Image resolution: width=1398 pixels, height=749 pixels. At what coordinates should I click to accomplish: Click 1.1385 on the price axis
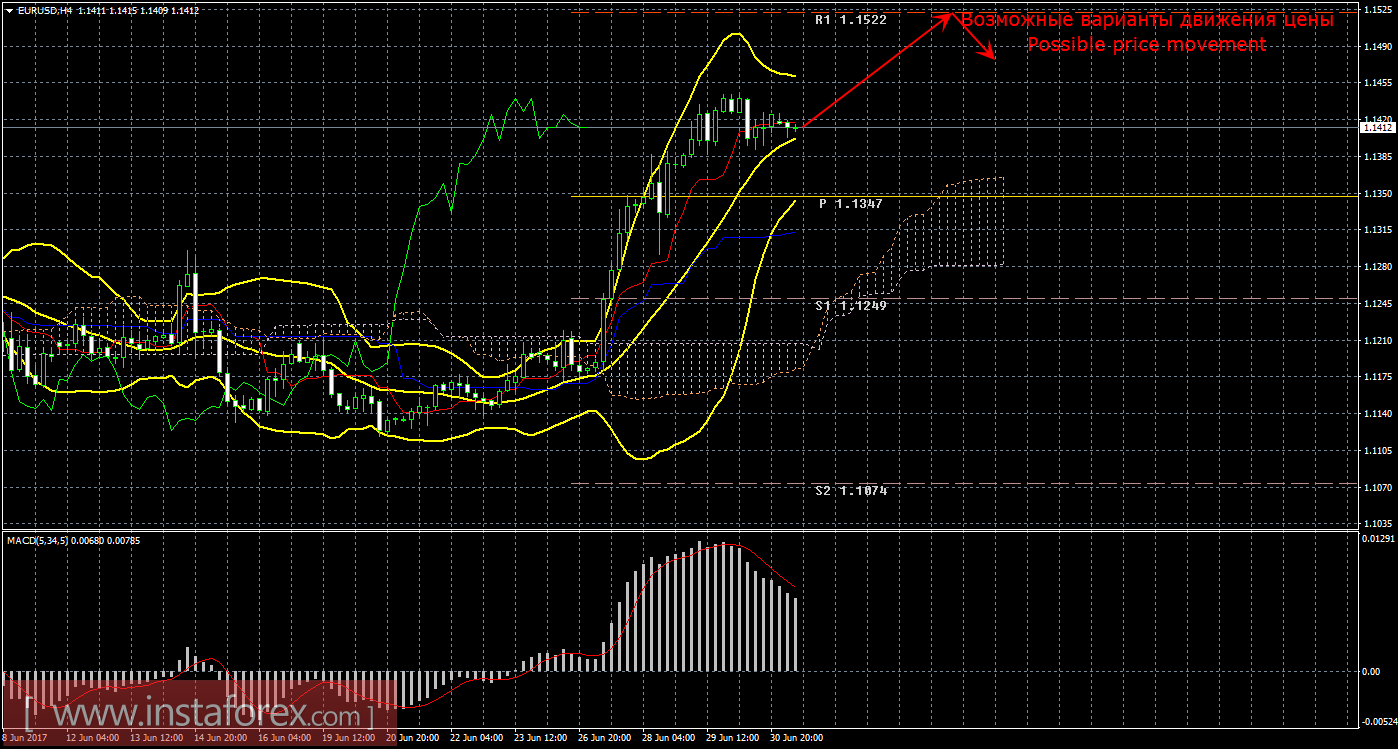pyautogui.click(x=1379, y=157)
